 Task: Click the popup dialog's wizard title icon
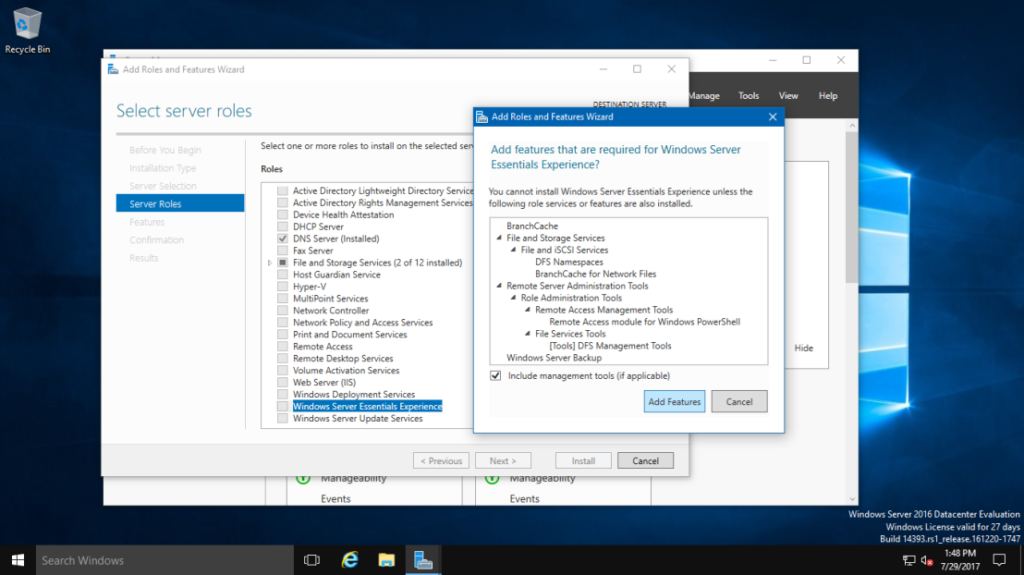[482, 117]
